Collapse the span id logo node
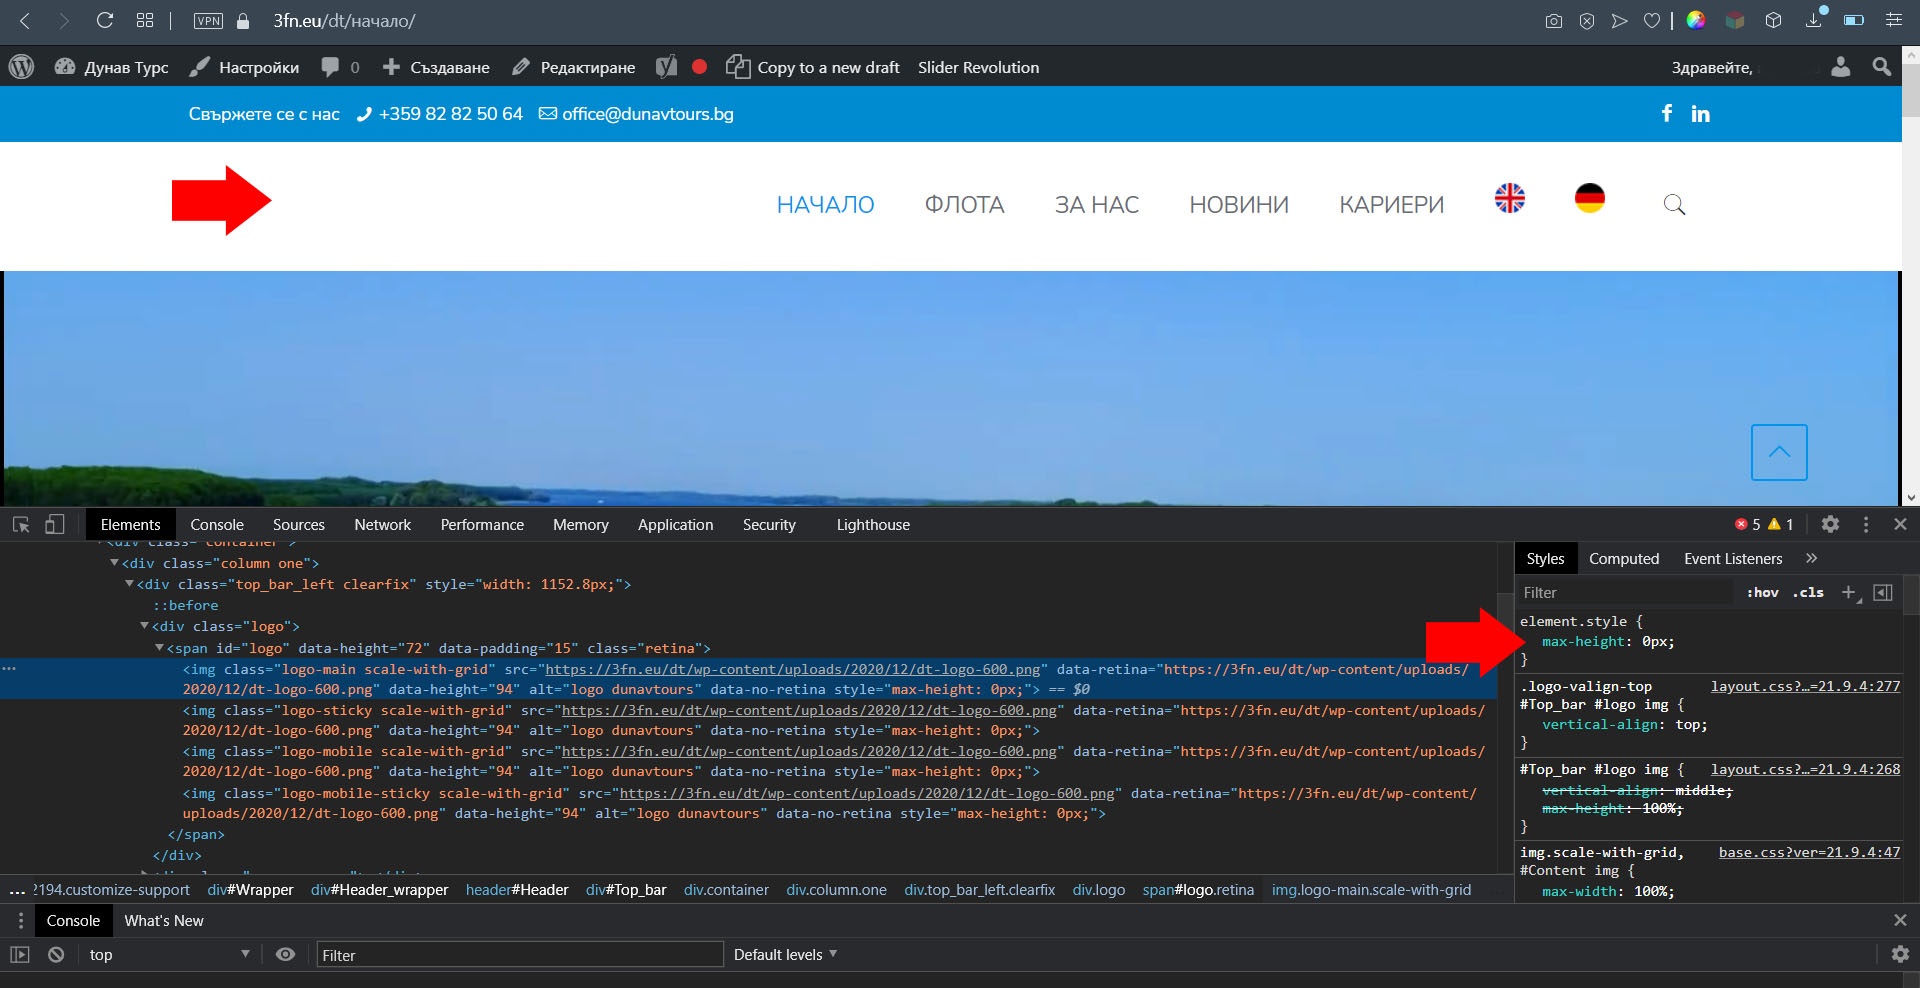Screen dimensions: 1920x988 159,648
